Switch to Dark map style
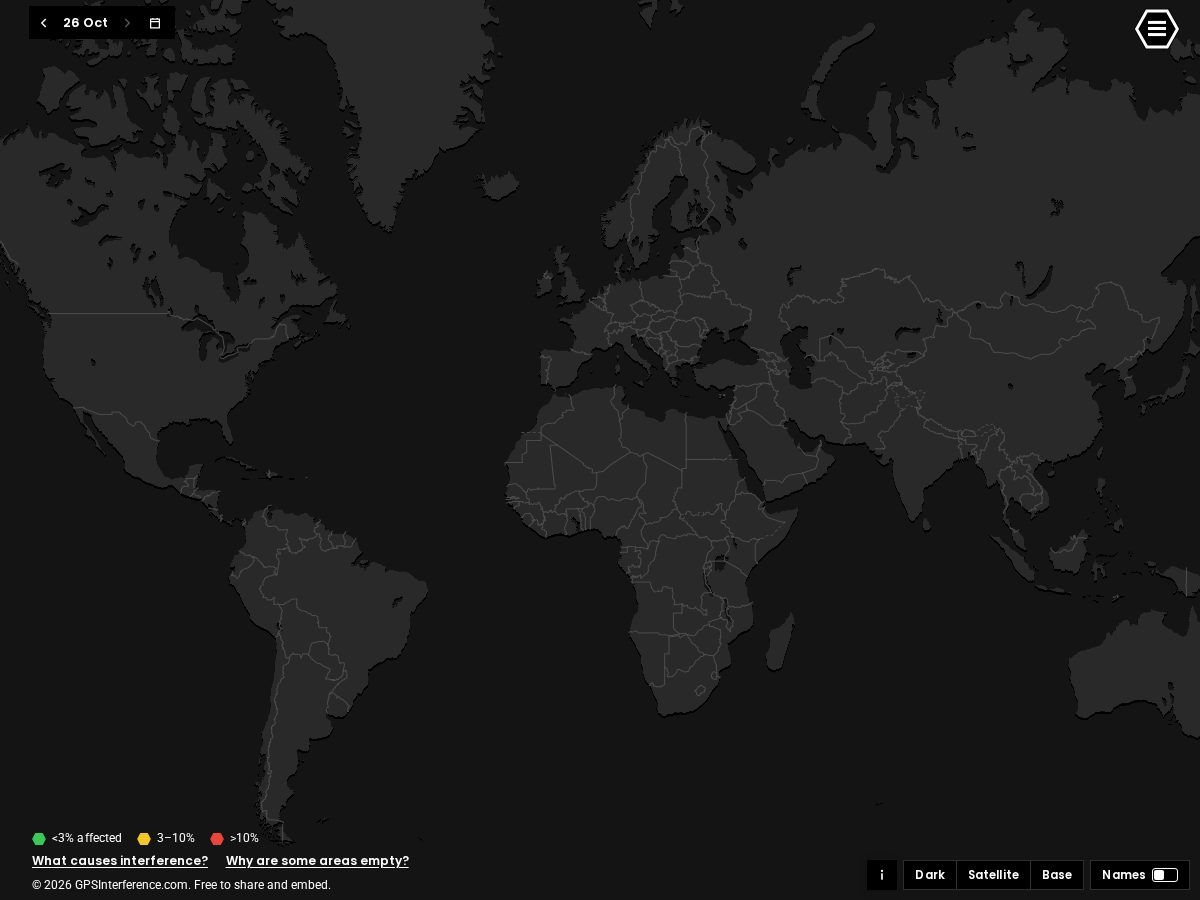Image resolution: width=1200 pixels, height=900 pixels. click(930, 875)
